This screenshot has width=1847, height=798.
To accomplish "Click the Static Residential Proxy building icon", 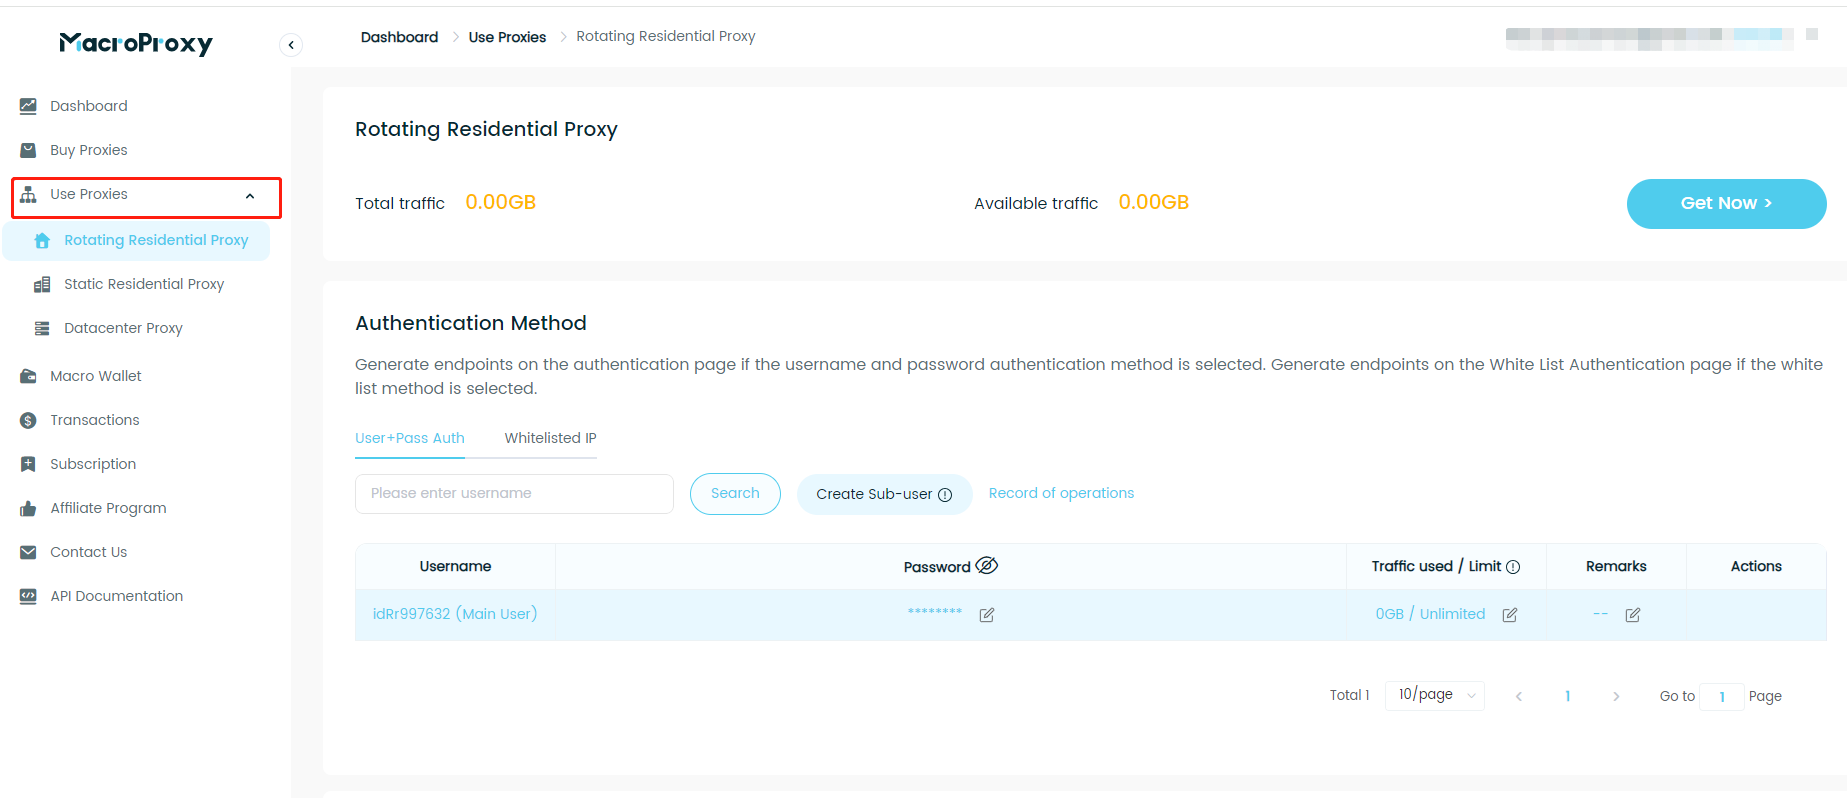I will (x=42, y=284).
